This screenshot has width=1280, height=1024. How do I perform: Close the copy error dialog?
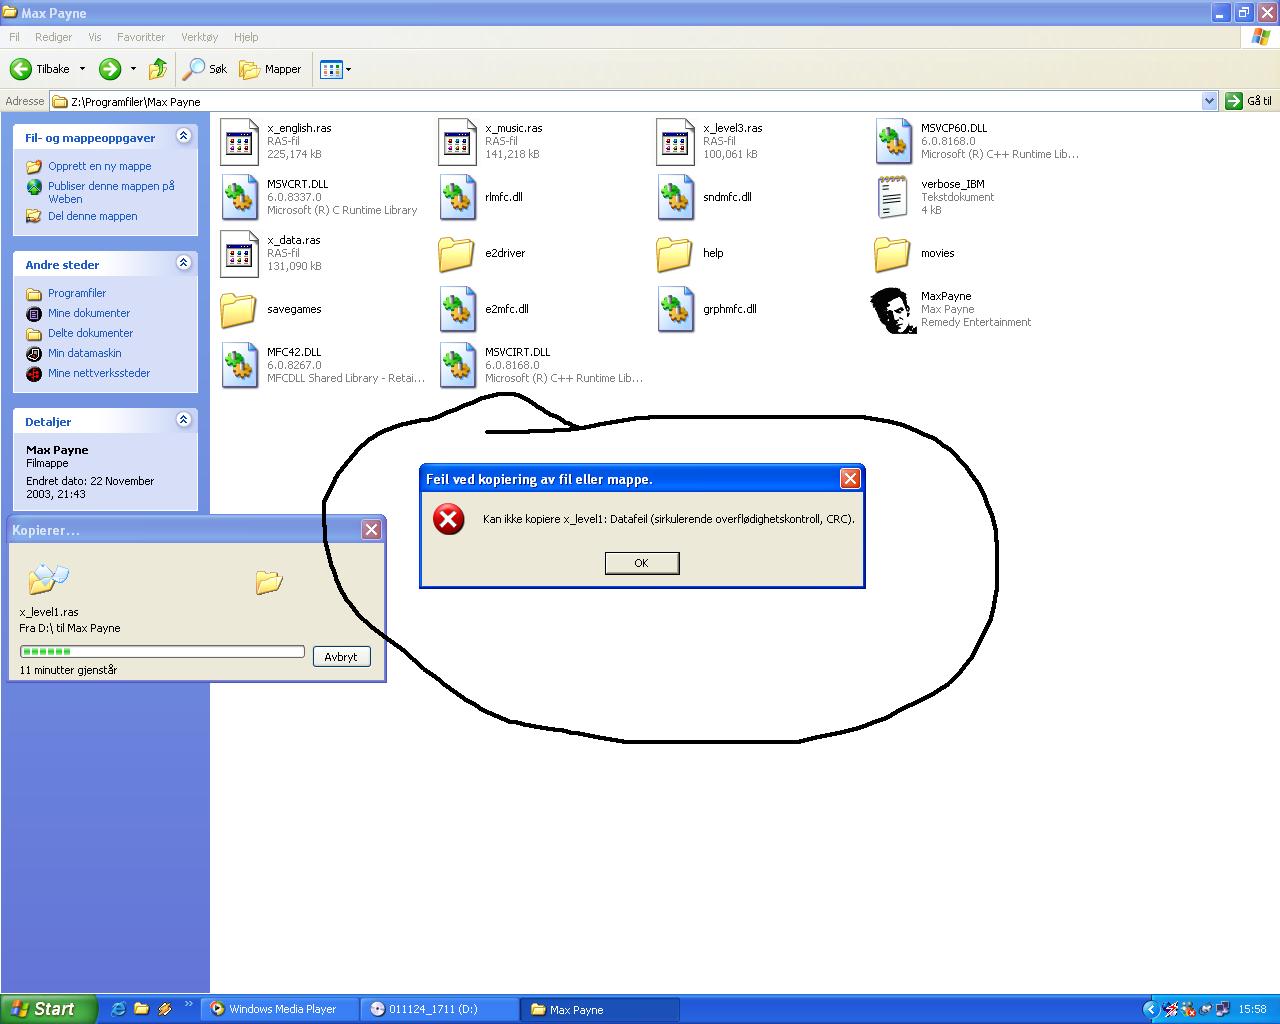pos(850,478)
